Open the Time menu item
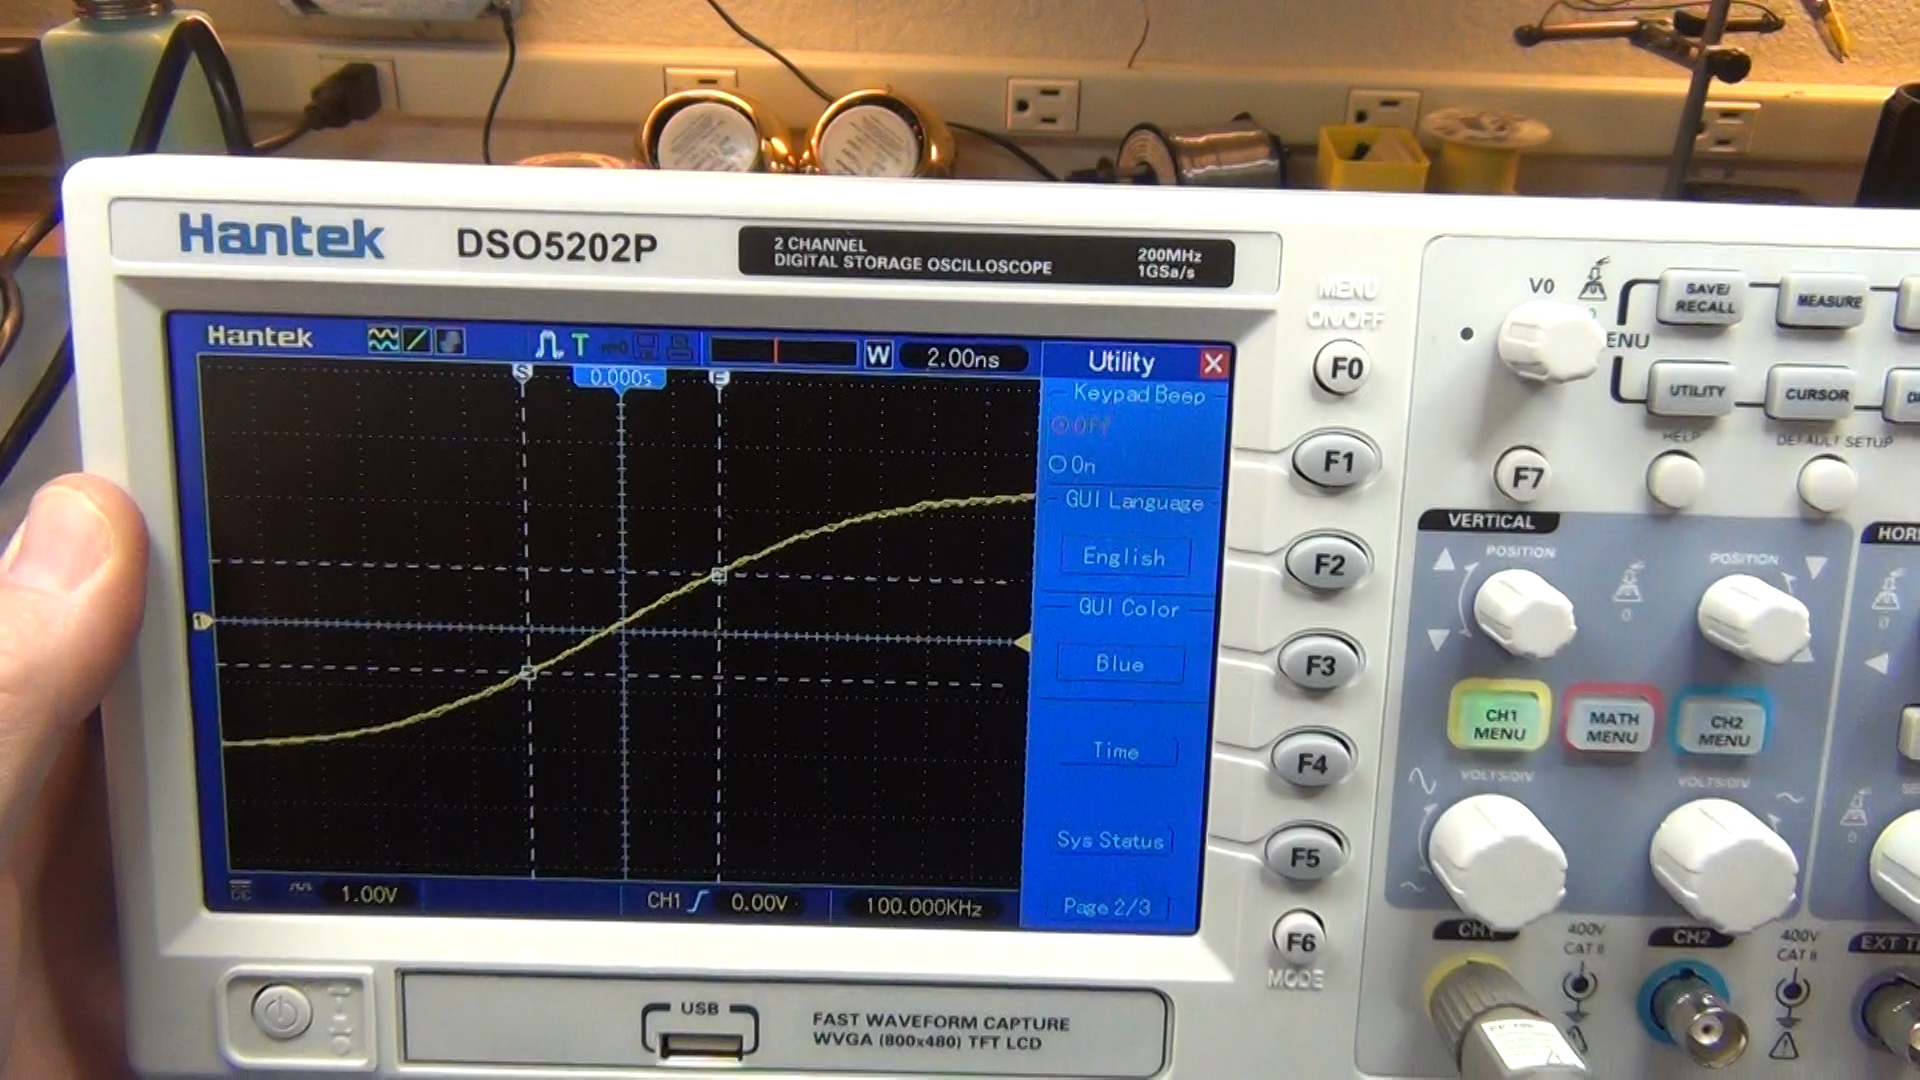1920x1080 pixels. [1115, 751]
